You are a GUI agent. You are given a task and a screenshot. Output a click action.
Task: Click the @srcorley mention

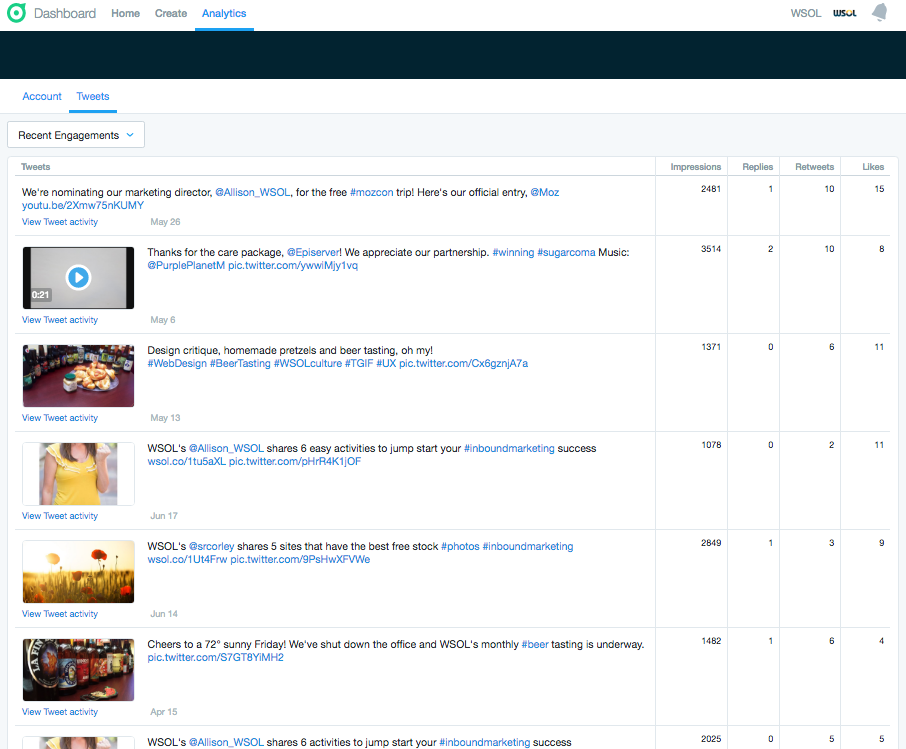pos(211,547)
